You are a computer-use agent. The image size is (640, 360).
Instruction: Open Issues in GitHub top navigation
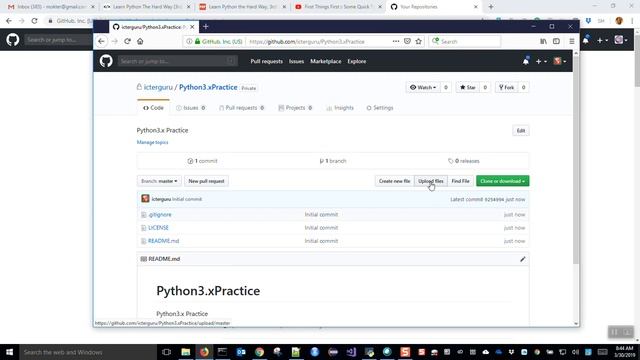click(x=296, y=61)
